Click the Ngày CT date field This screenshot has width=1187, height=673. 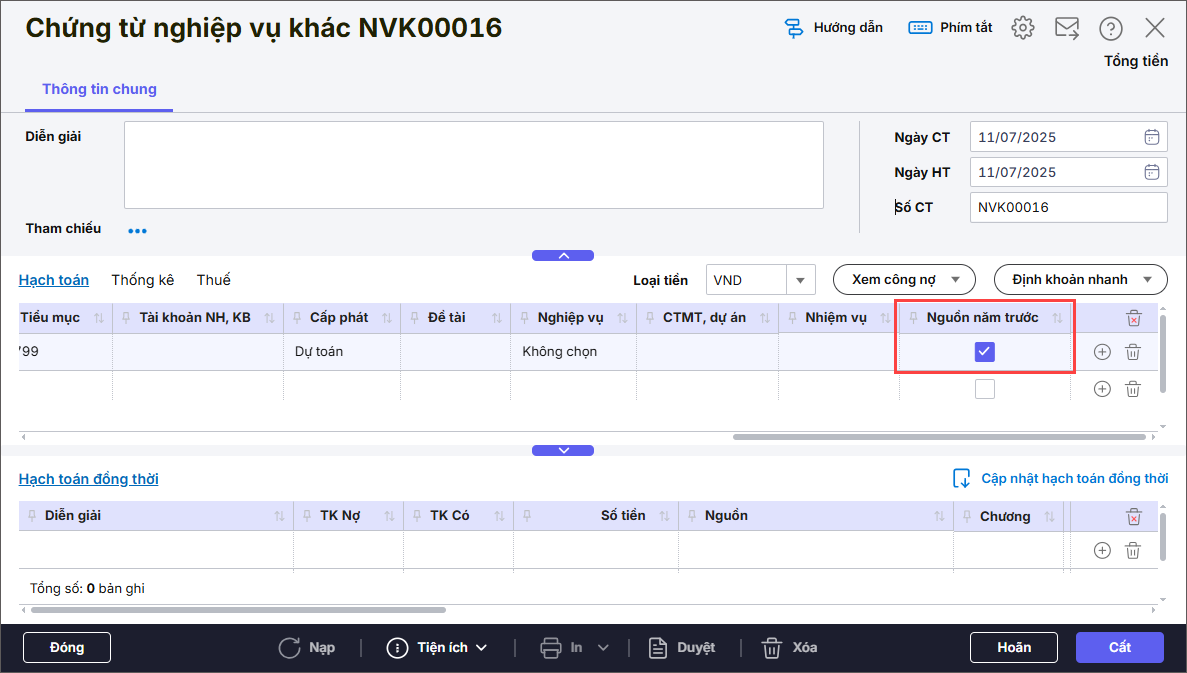1068,137
